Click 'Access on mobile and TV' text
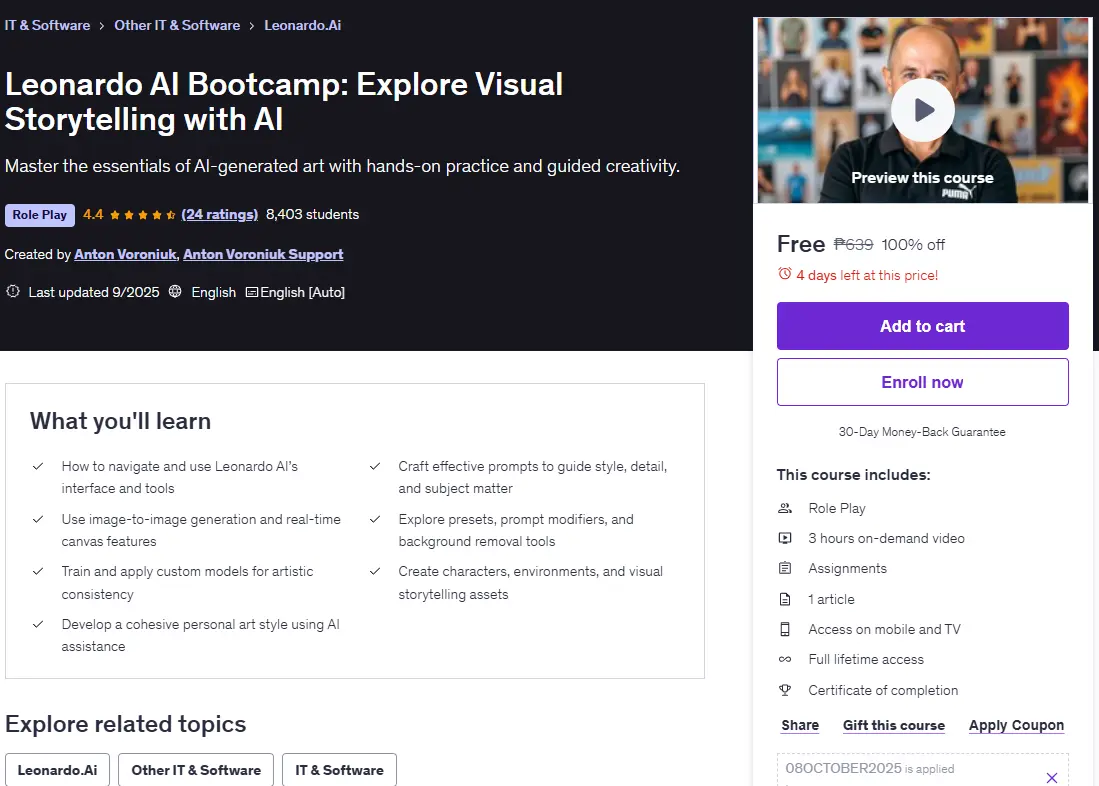 (x=885, y=630)
